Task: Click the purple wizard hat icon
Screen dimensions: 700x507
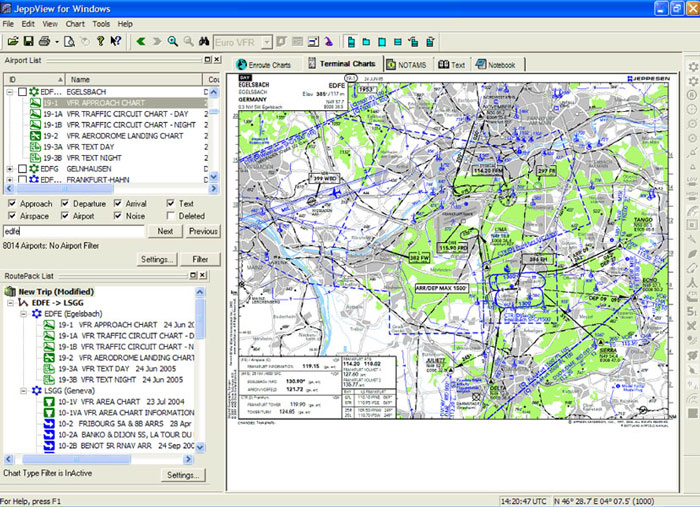Action: (x=329, y=42)
